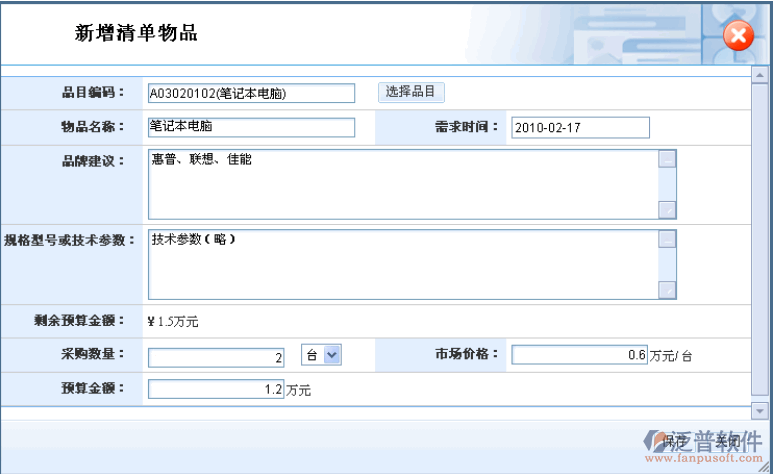
Task: Click the 保存 button at bottom
Action: 674,441
